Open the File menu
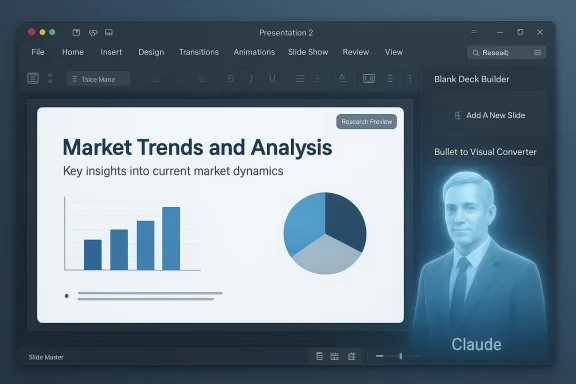Viewport: 576px width, 384px height. (38, 52)
